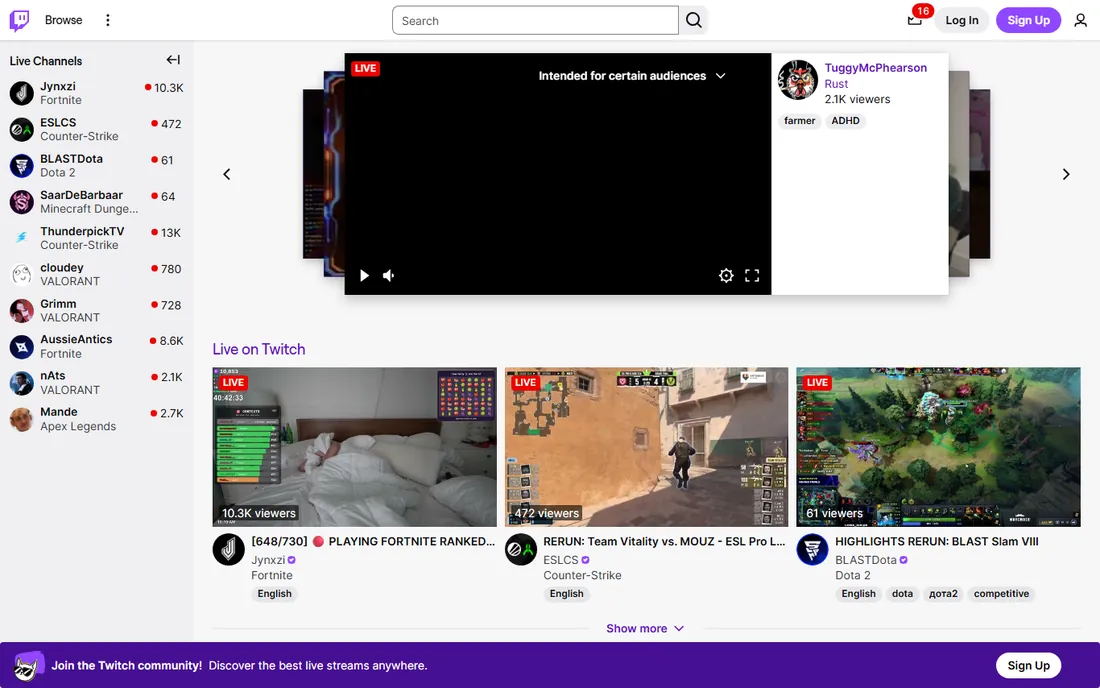The height and width of the screenshot is (688, 1100).
Task: Collapse the Live Channels sidebar
Action: coord(173,60)
